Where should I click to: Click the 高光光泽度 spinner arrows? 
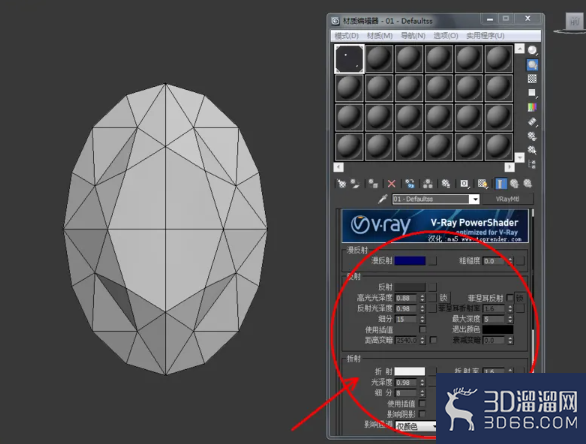(422, 298)
